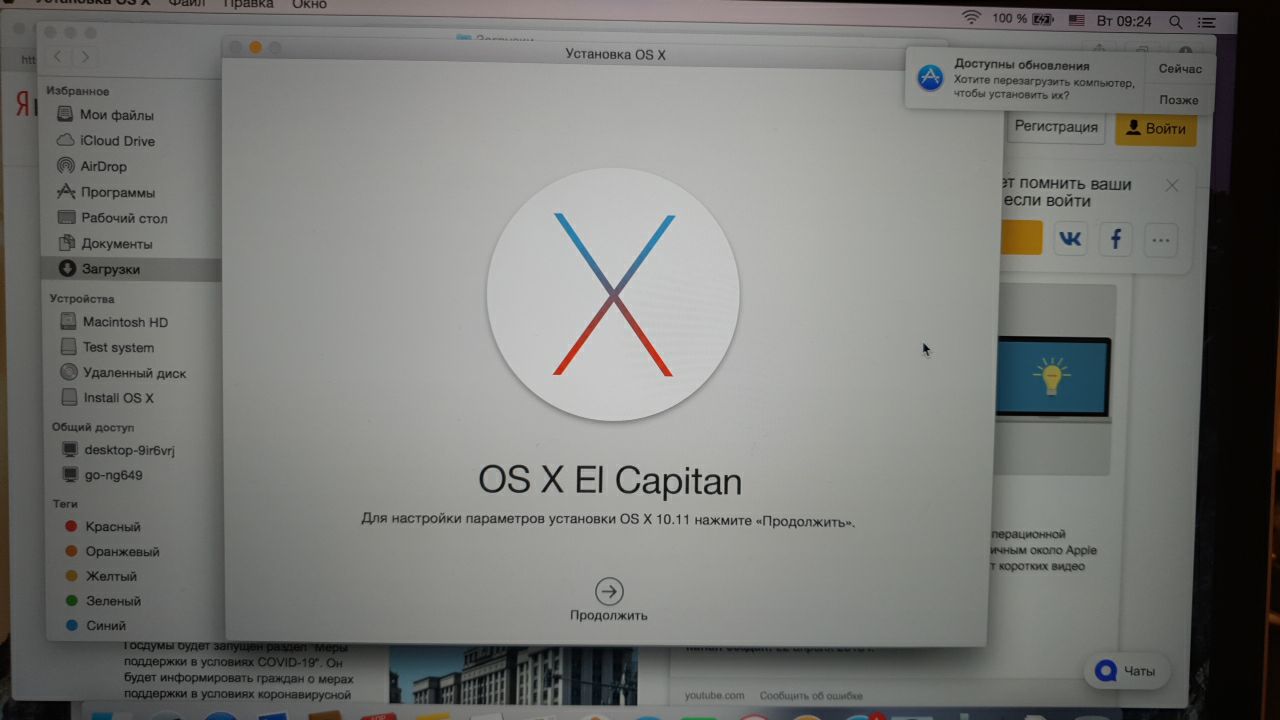Click the Facebook social login icon

point(1115,239)
